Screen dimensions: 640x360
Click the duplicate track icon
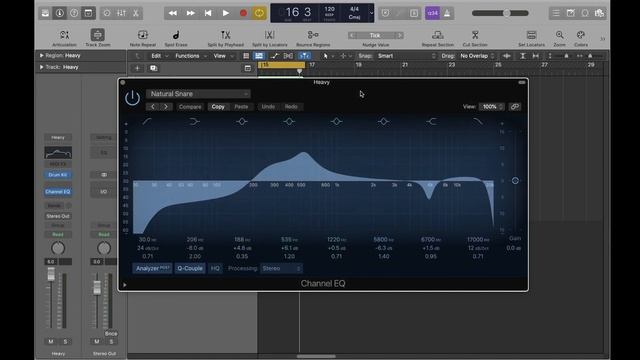pyautogui.click(x=153, y=68)
